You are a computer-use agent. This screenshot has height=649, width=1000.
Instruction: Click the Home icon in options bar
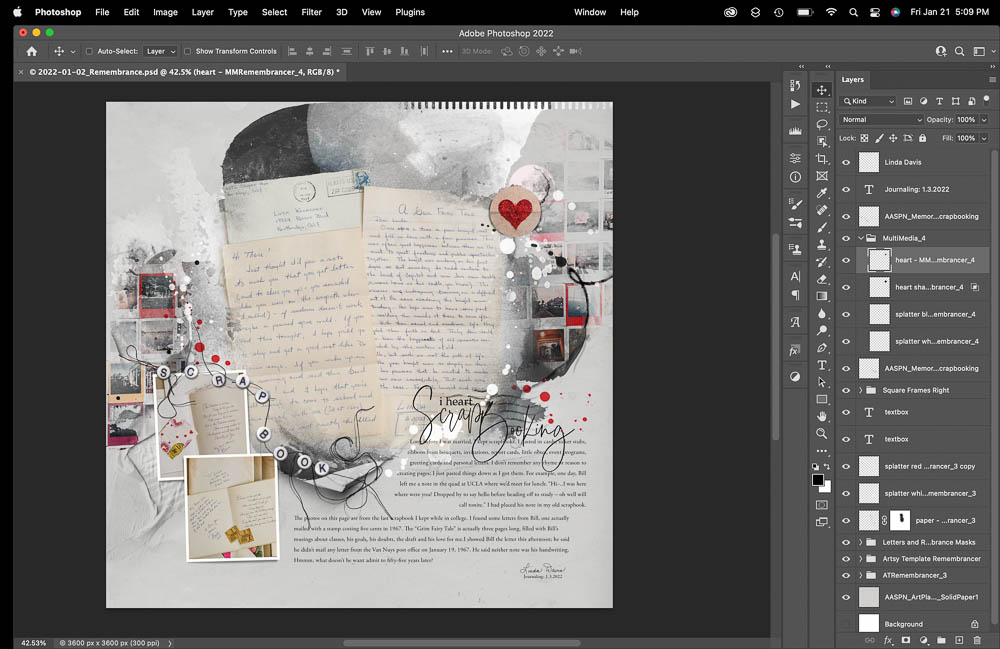32,52
